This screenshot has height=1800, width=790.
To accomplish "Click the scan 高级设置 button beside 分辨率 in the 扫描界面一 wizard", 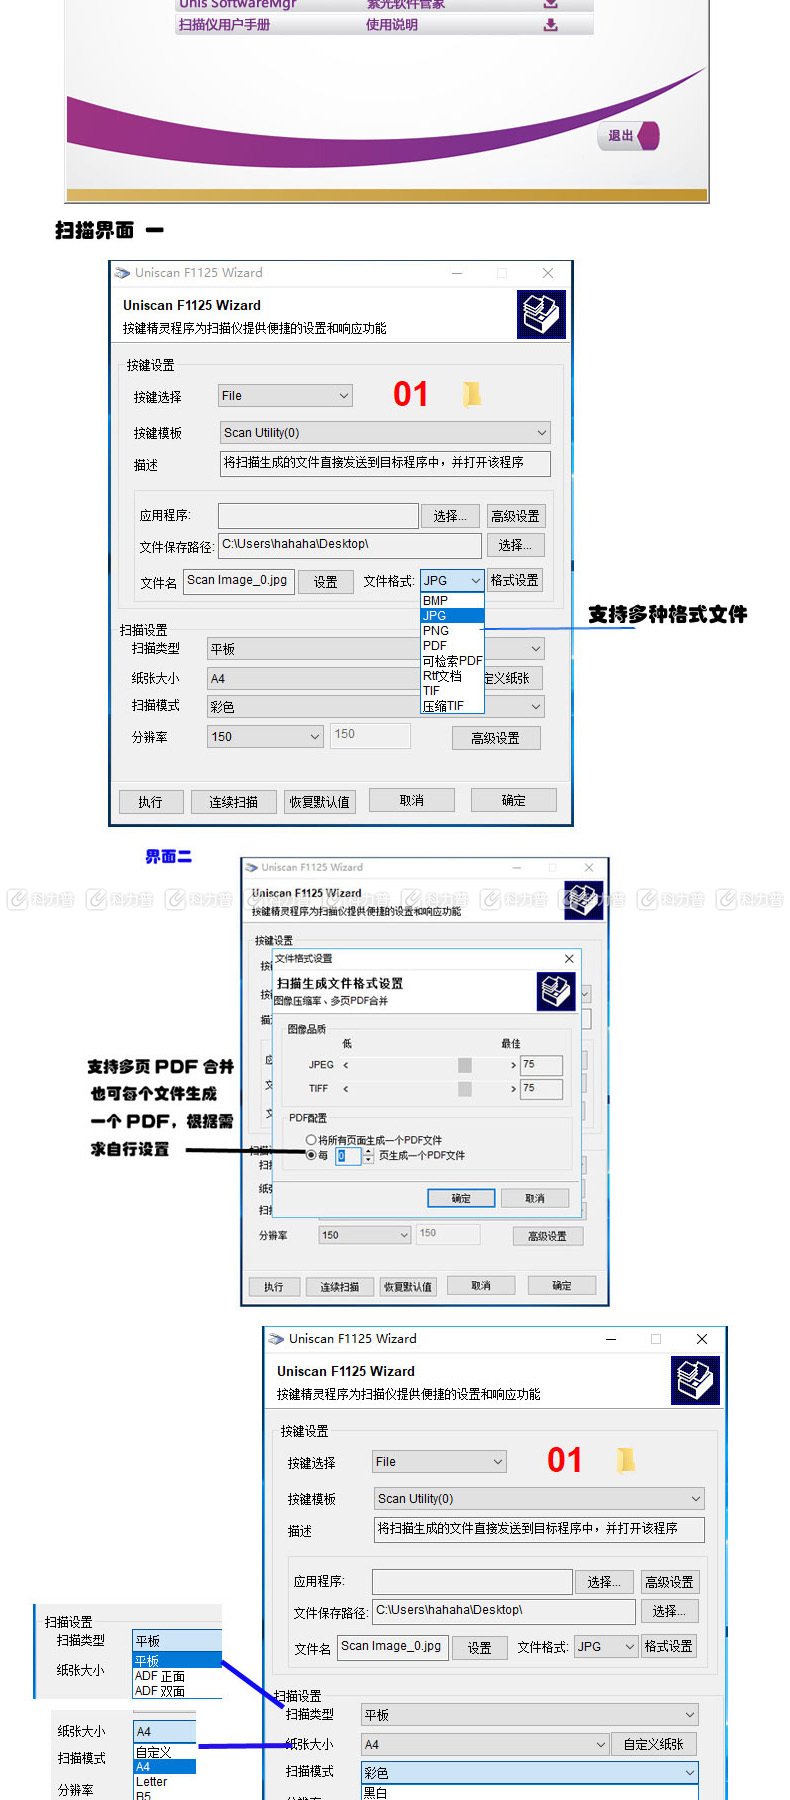I will point(495,738).
